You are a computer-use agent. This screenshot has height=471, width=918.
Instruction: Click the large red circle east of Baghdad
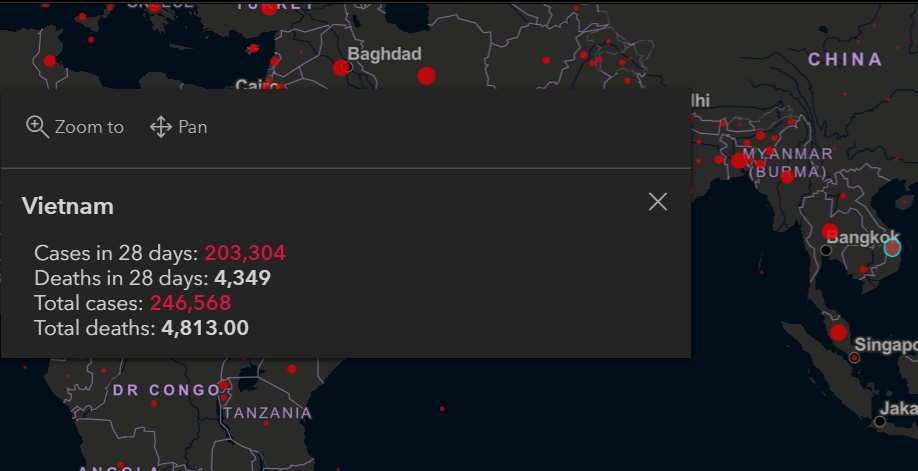426,76
